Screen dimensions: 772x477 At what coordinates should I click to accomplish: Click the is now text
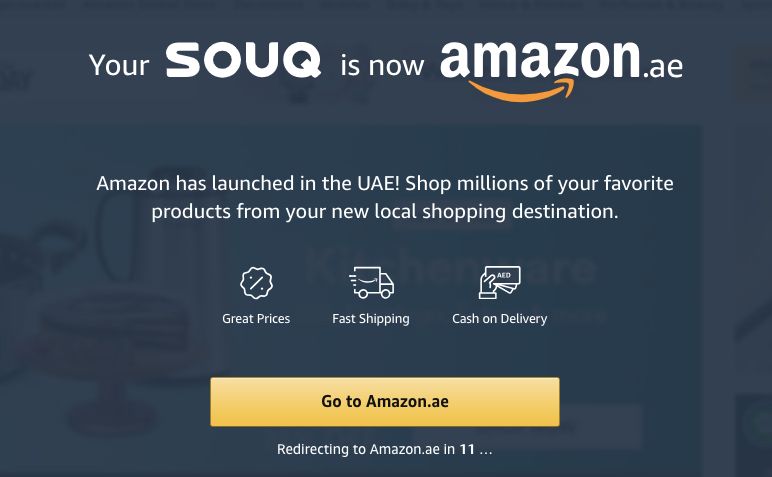pyautogui.click(x=382, y=65)
